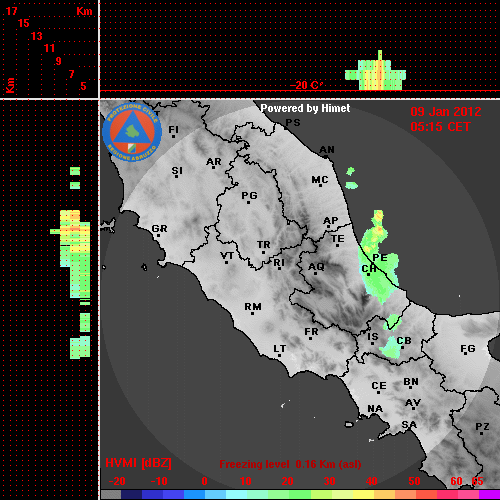
Task: Click the AQ city label
Action: click(316, 267)
